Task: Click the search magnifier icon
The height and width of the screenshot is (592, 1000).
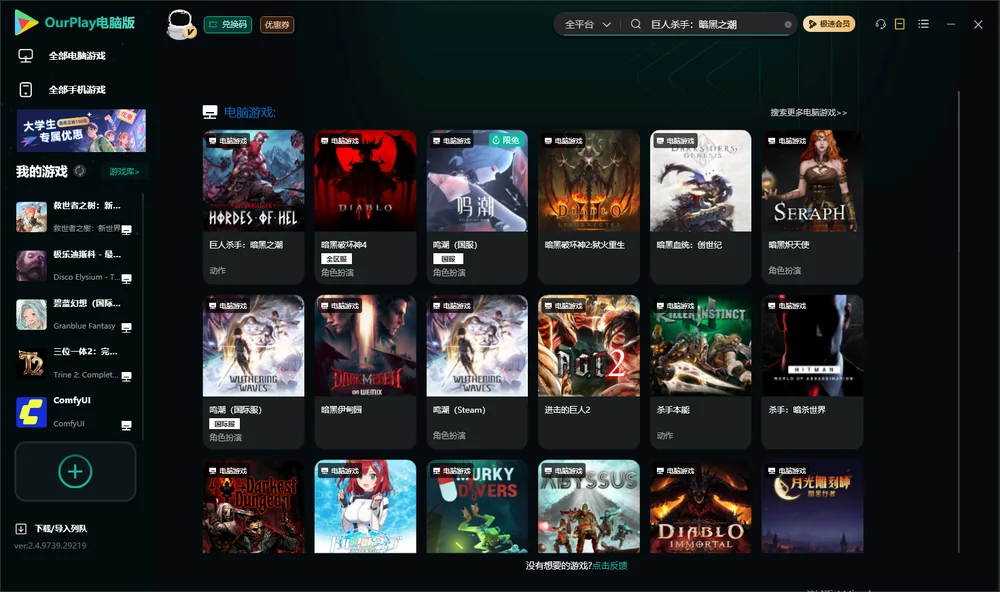Action: [x=636, y=24]
